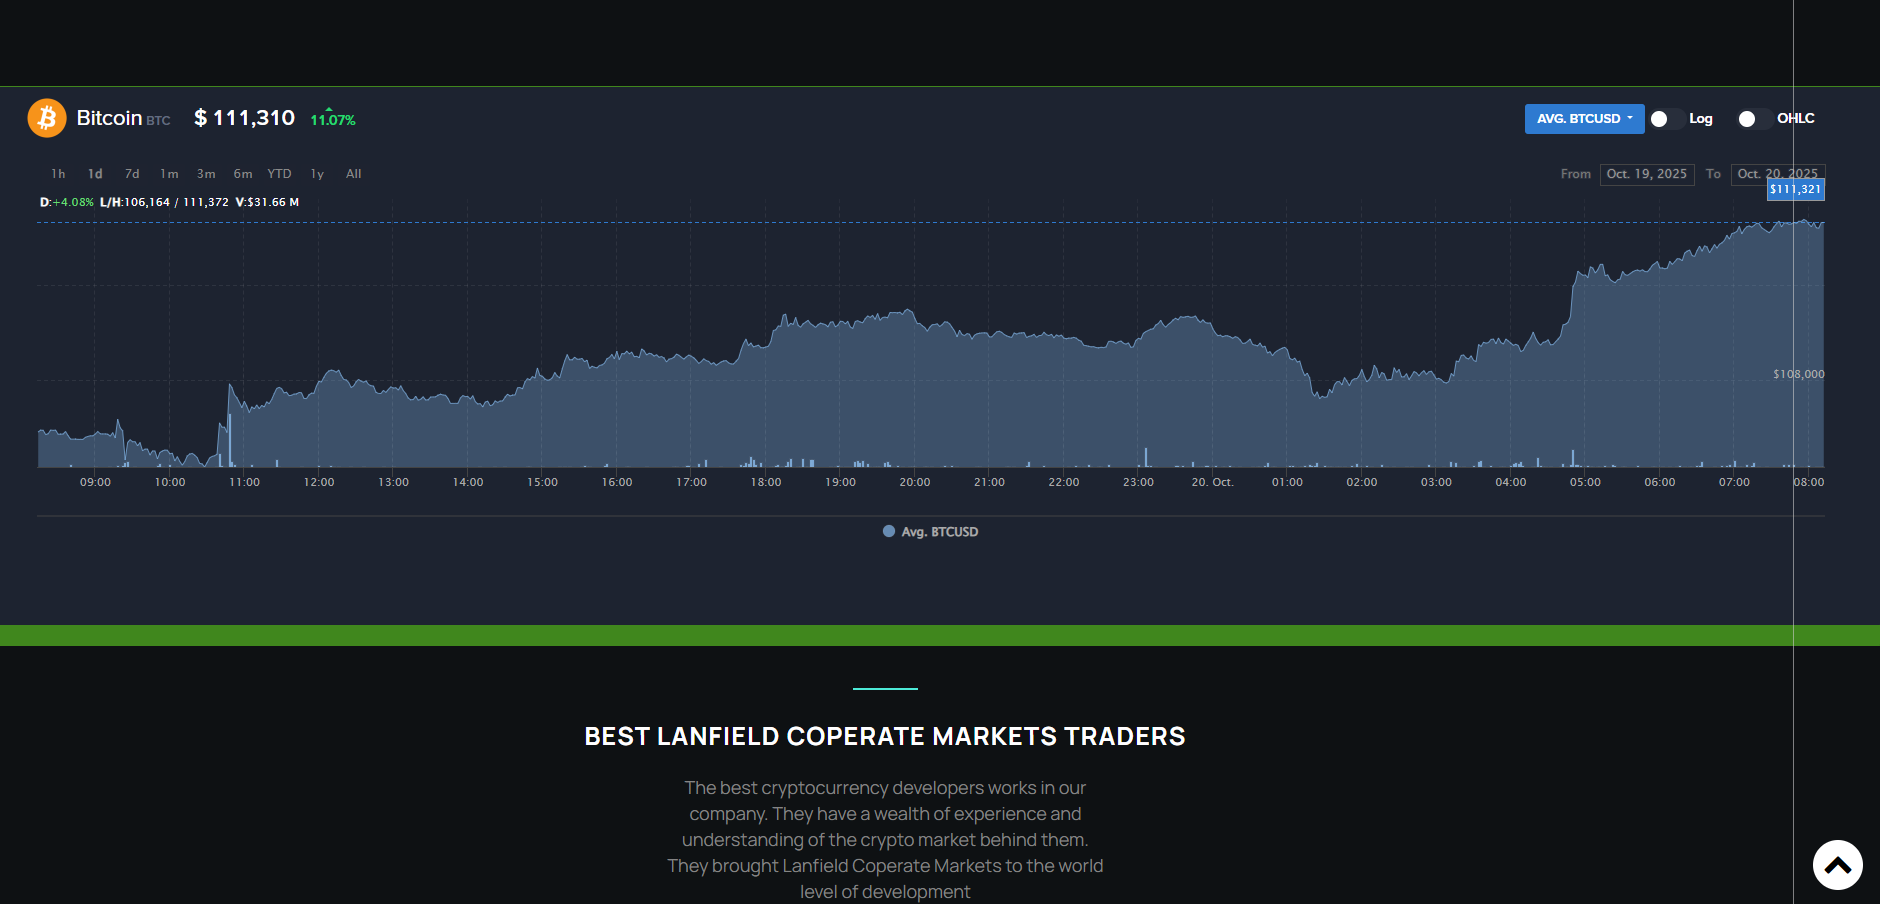This screenshot has height=904, width=1880.
Task: Click the scroll-to-top arrow button
Action: (x=1837, y=865)
